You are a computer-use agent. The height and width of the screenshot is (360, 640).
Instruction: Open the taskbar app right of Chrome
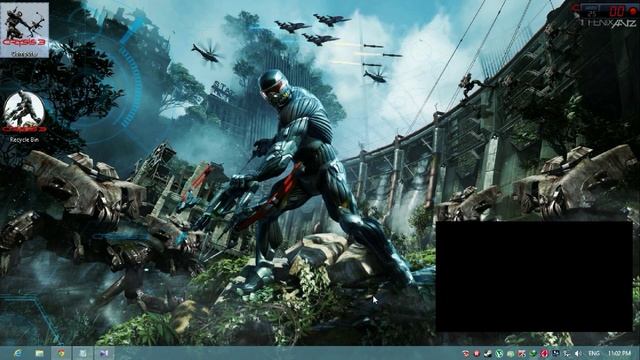83,353
